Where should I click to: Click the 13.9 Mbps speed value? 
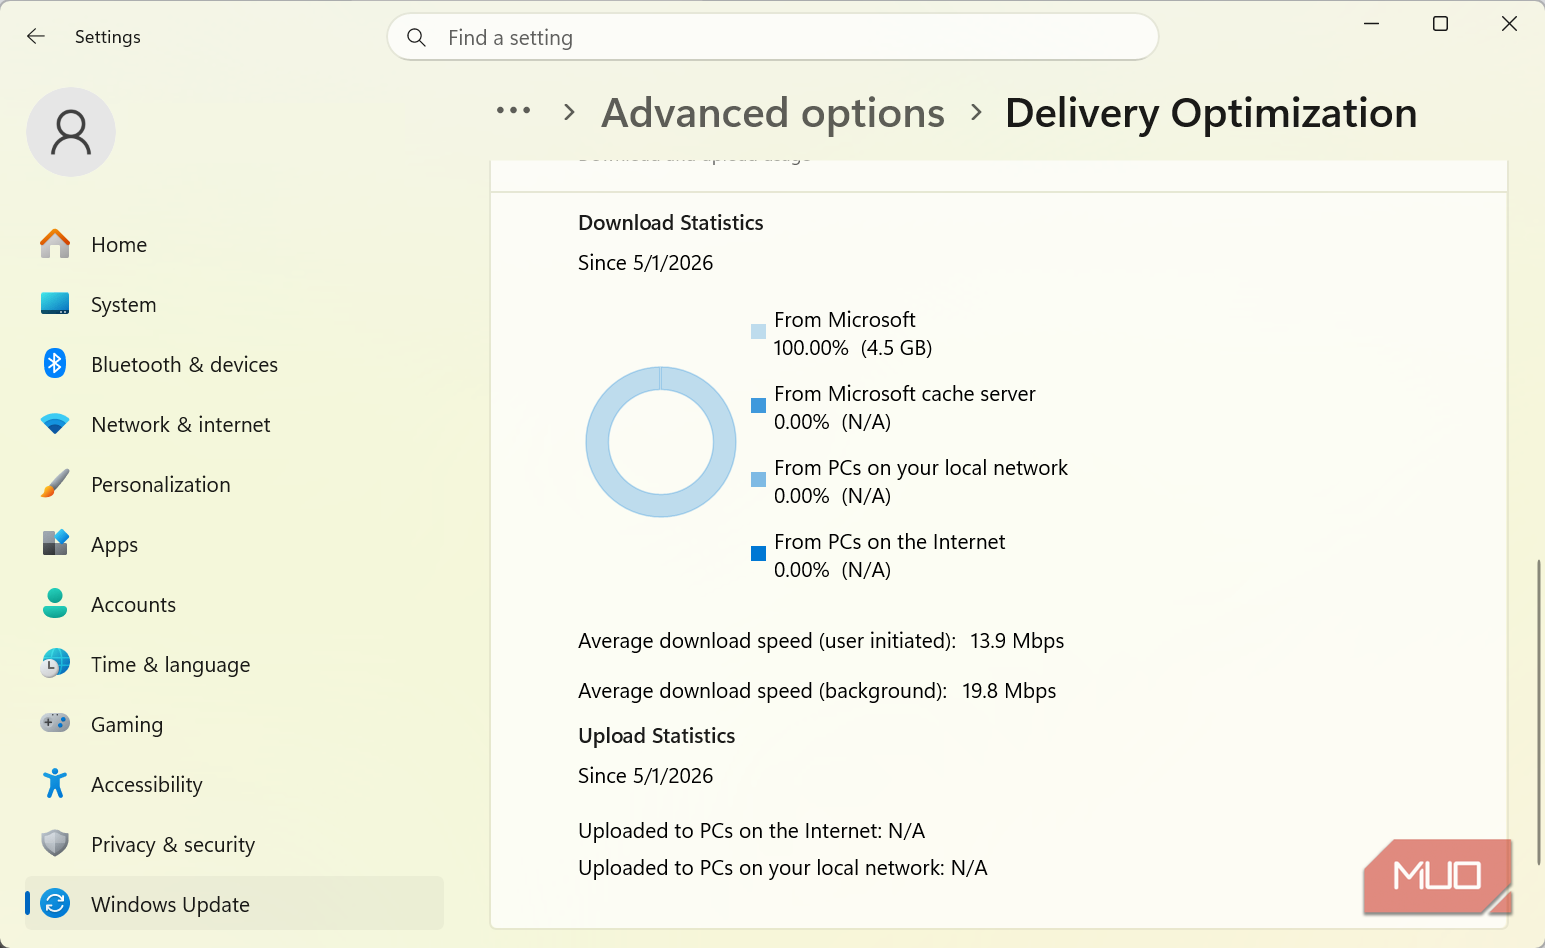pos(1017,641)
